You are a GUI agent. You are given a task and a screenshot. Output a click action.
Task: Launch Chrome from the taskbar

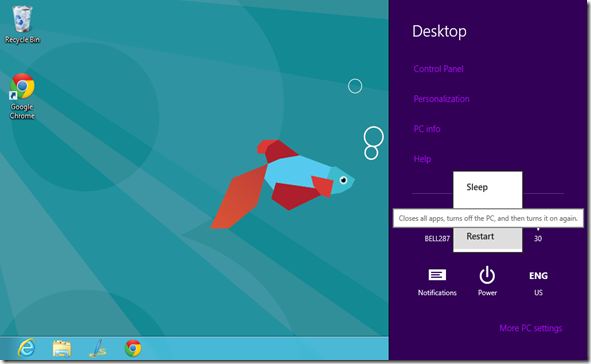pyautogui.click(x=133, y=348)
